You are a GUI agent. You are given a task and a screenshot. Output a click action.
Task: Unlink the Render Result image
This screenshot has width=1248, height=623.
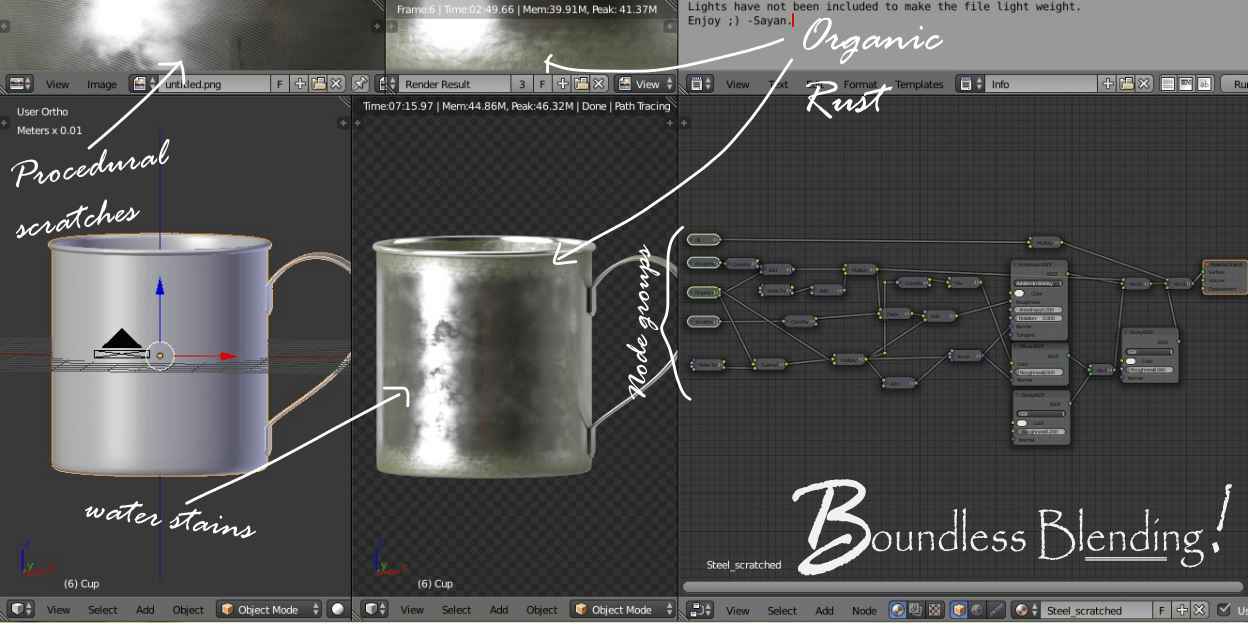[599, 84]
